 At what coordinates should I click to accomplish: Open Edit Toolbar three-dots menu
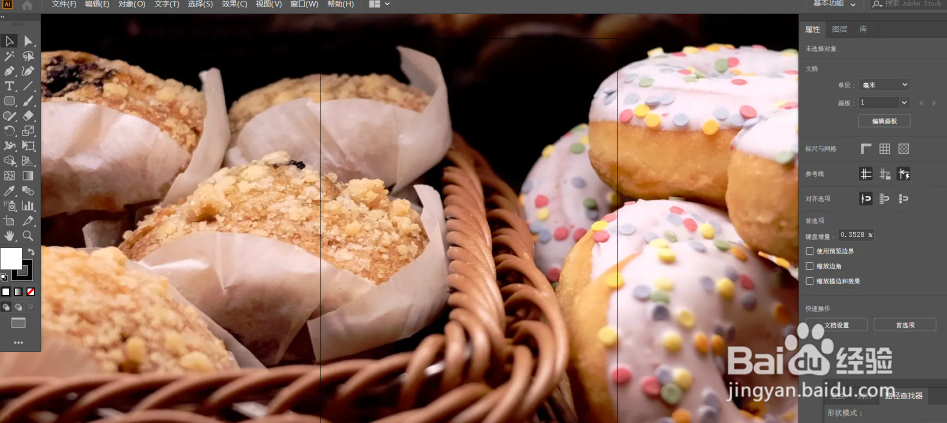coord(19,343)
